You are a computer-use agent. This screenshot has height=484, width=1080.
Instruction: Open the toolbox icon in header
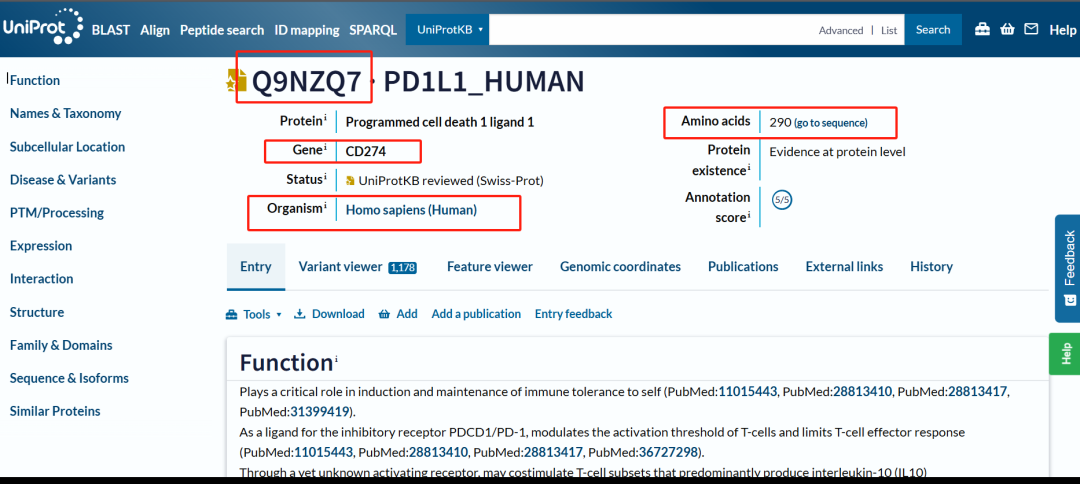(982, 30)
